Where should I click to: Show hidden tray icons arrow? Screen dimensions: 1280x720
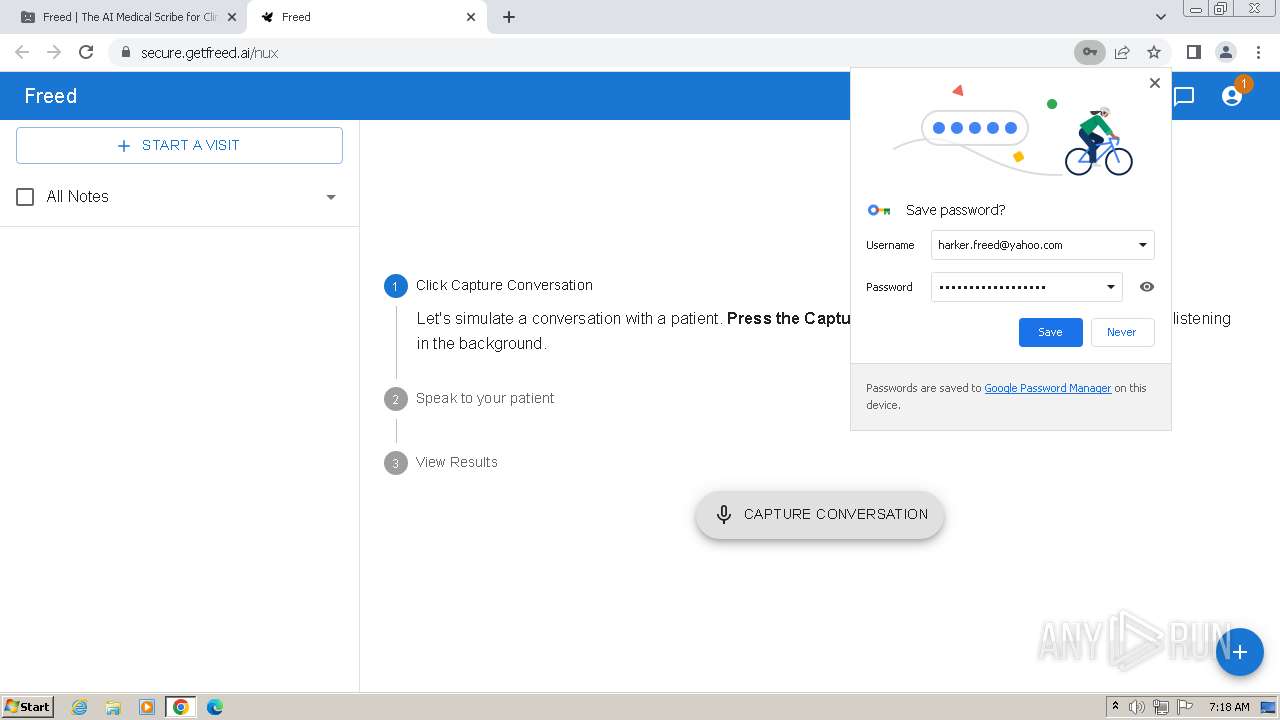[1115, 706]
